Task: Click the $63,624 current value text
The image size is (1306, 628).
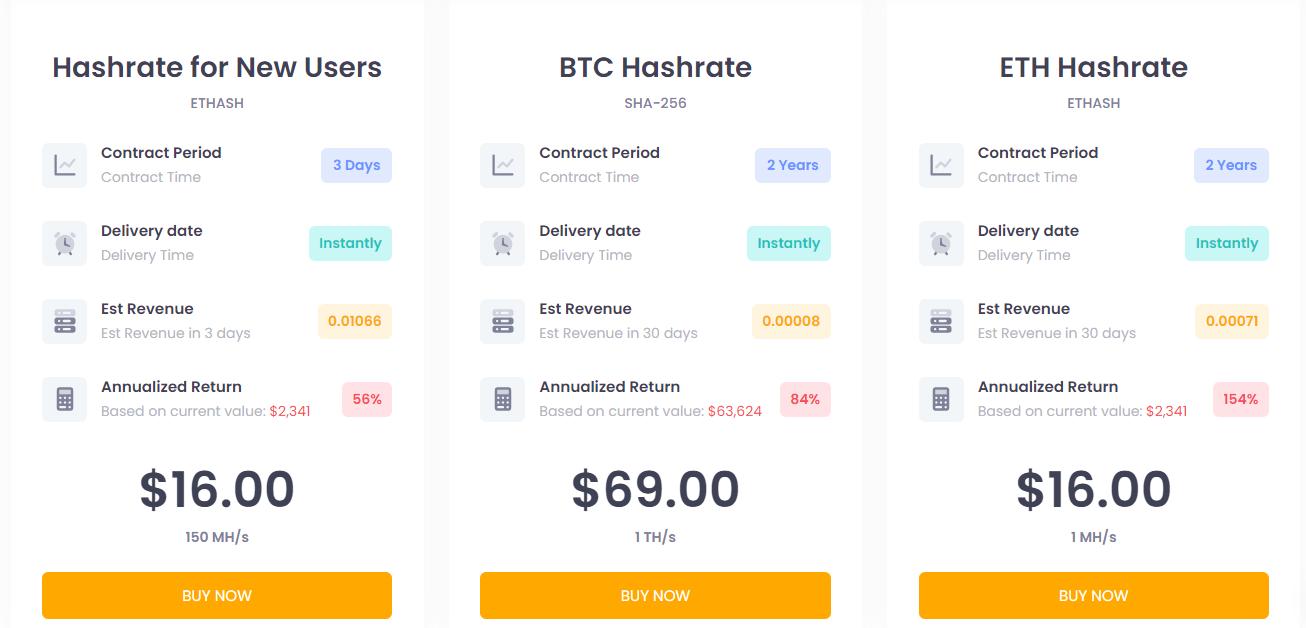Action: pyautogui.click(x=735, y=411)
